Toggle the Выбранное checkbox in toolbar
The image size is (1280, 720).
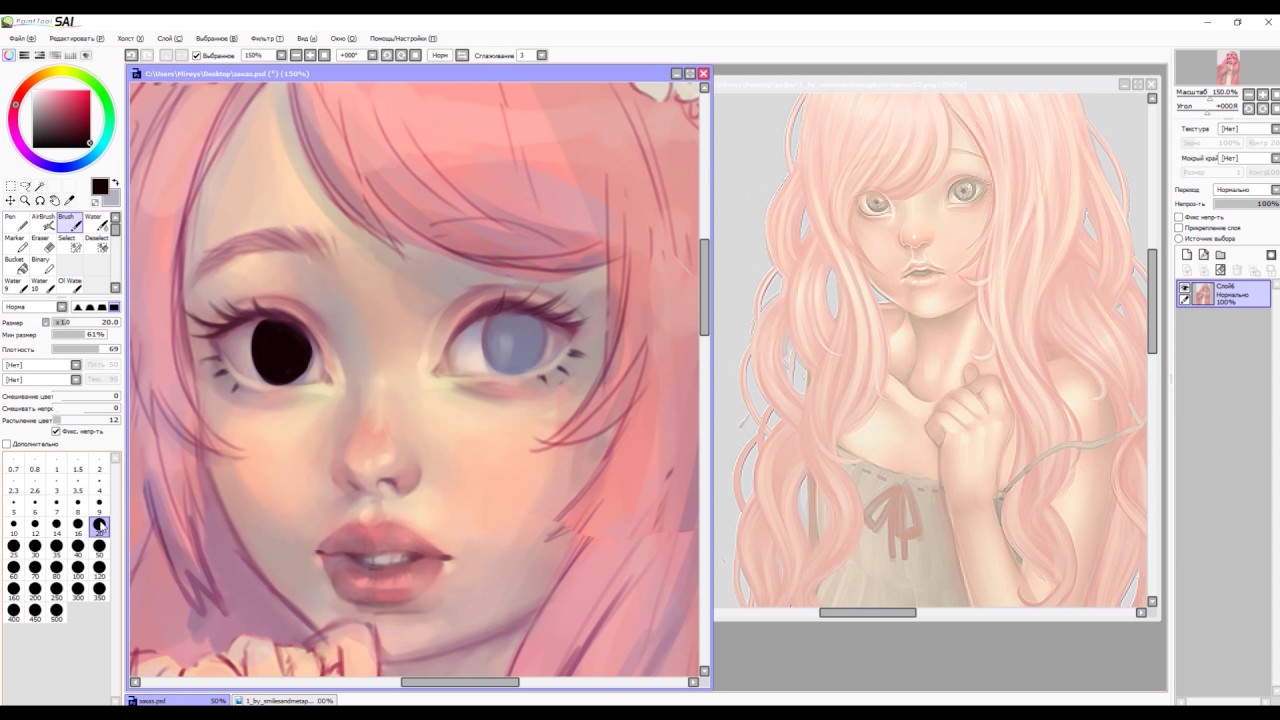pyautogui.click(x=197, y=56)
